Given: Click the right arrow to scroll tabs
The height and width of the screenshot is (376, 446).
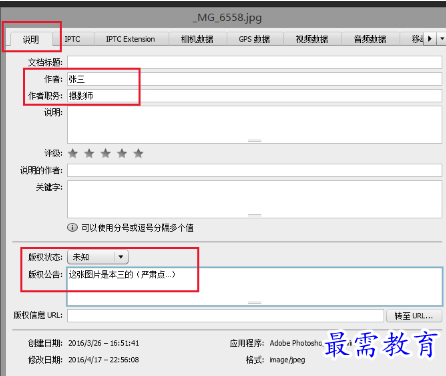Looking at the screenshot, I should pyautogui.click(x=430, y=39).
